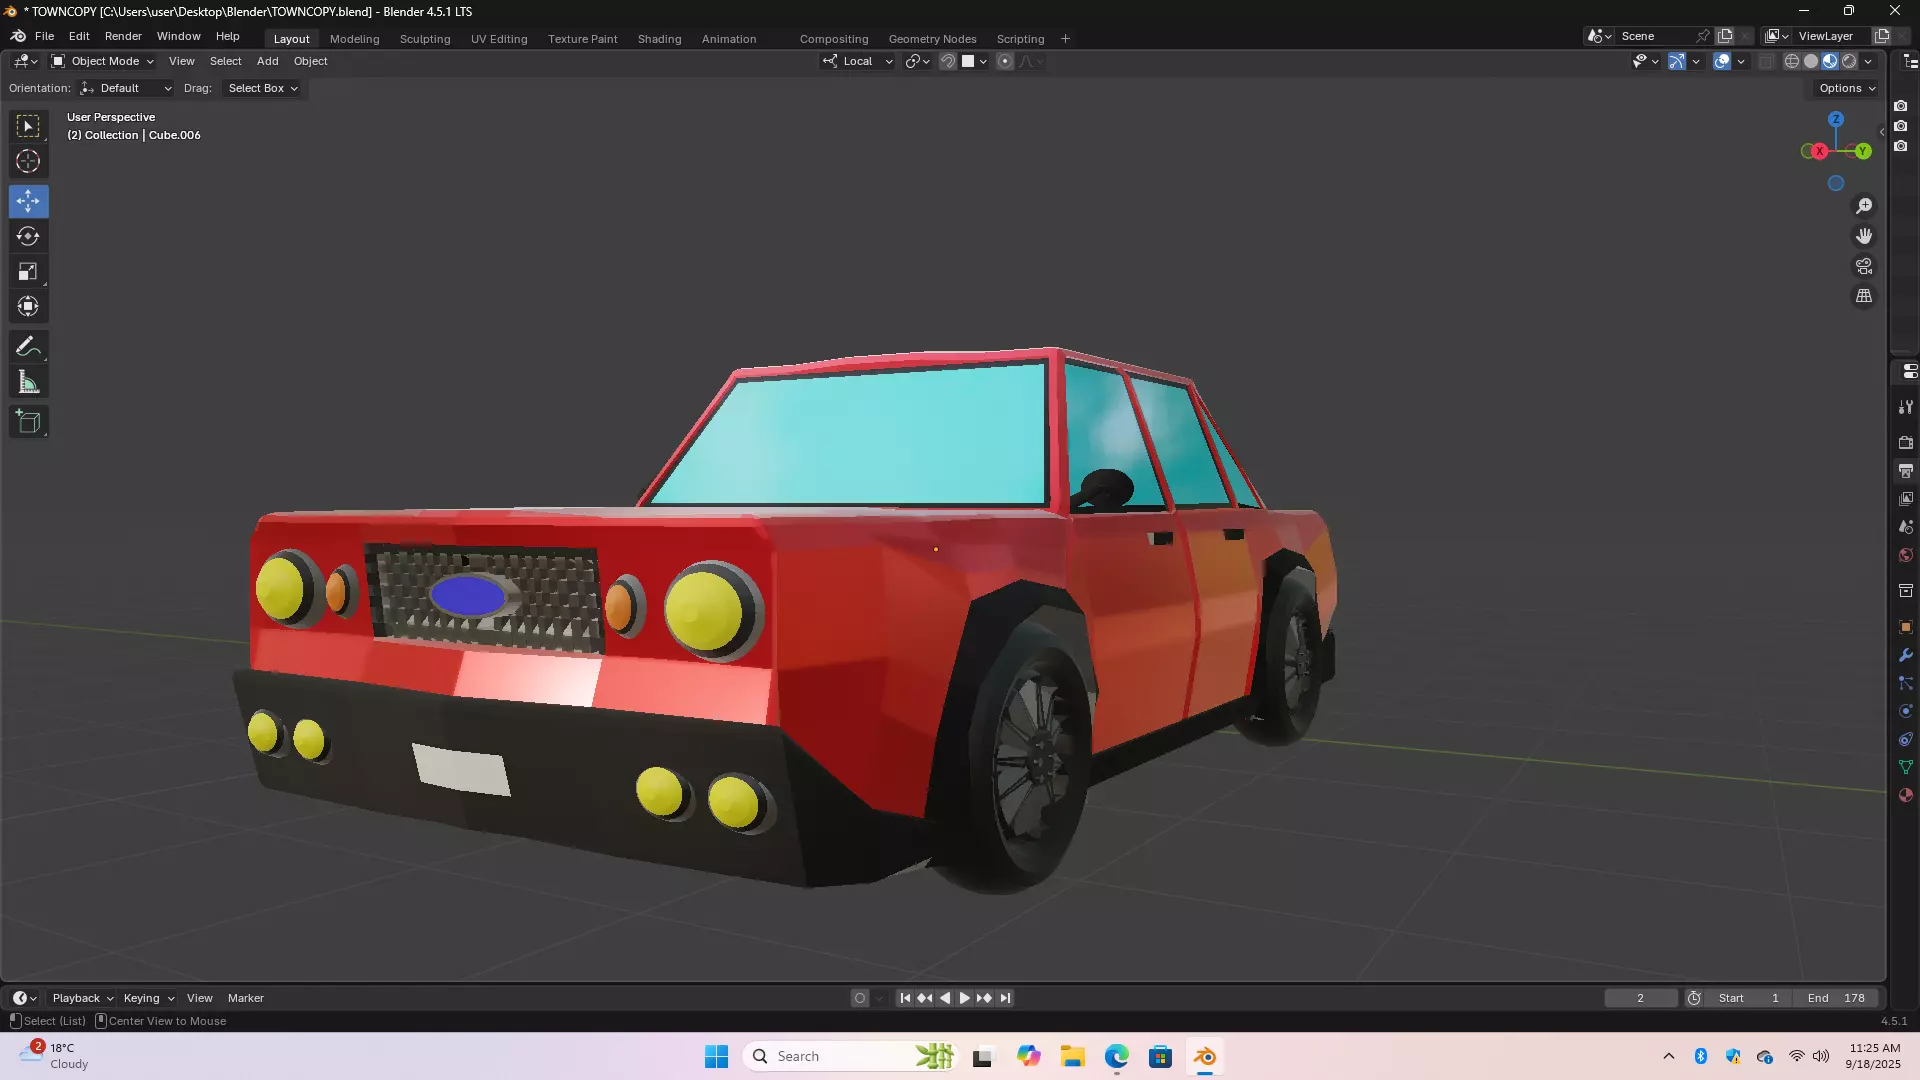Open the World properties tab
Viewport: 1920px width, 1080px height.
click(x=1906, y=555)
